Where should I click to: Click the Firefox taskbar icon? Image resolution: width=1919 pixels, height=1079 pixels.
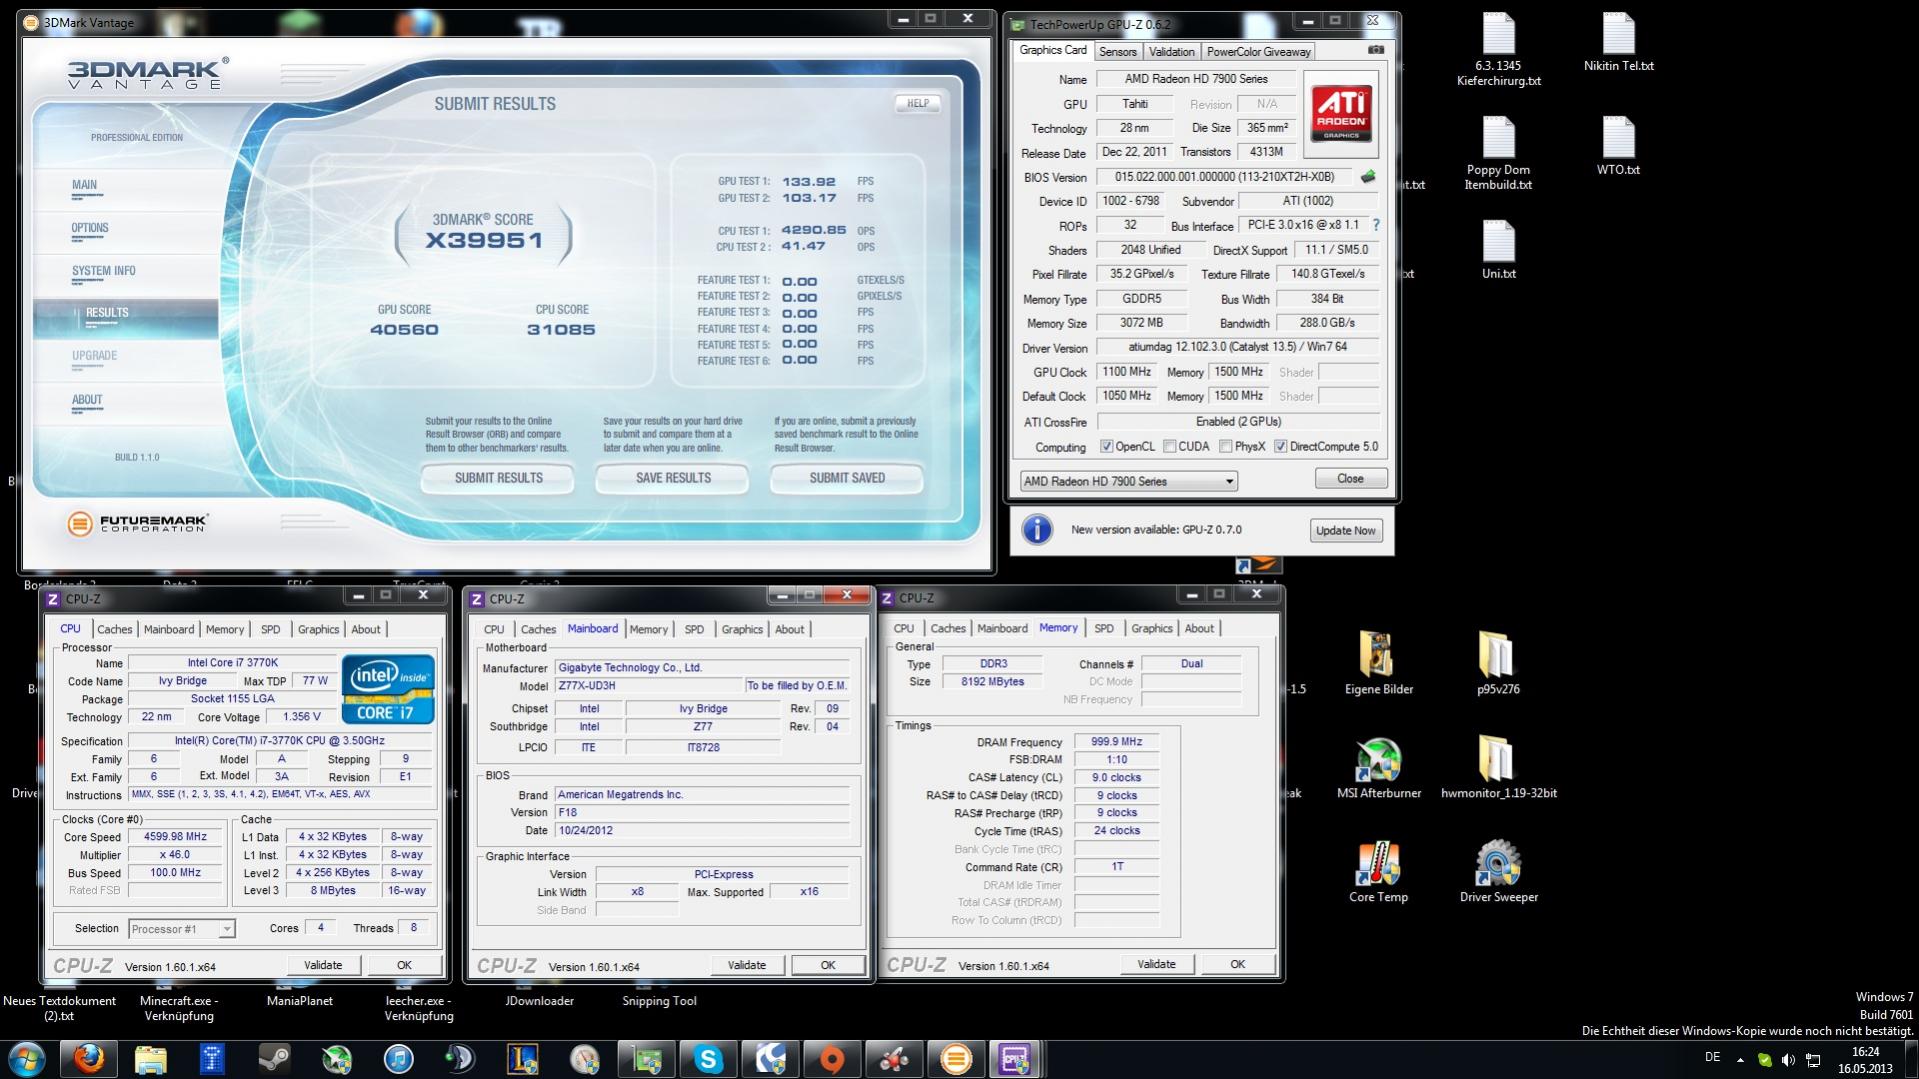pos(89,1059)
